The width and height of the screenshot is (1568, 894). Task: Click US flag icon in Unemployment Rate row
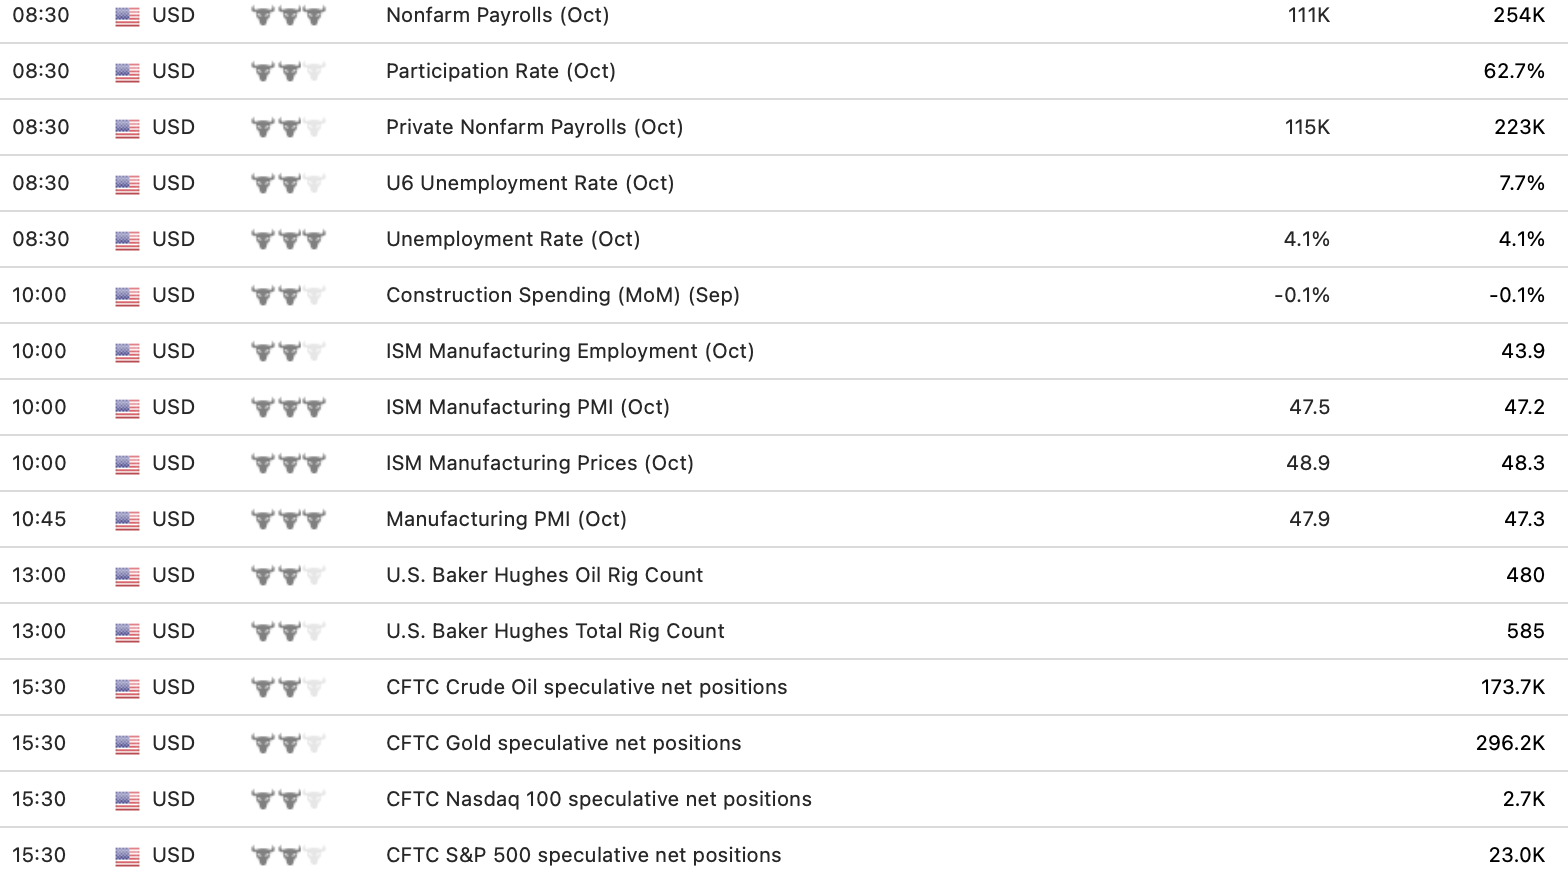(x=127, y=240)
